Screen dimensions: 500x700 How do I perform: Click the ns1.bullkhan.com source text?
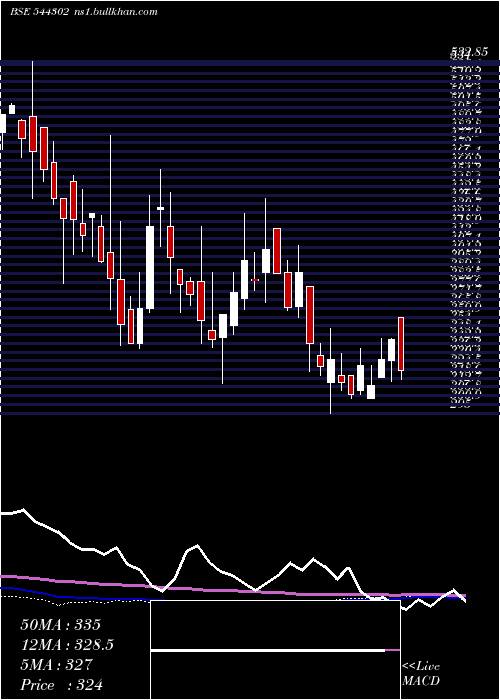(115, 12)
